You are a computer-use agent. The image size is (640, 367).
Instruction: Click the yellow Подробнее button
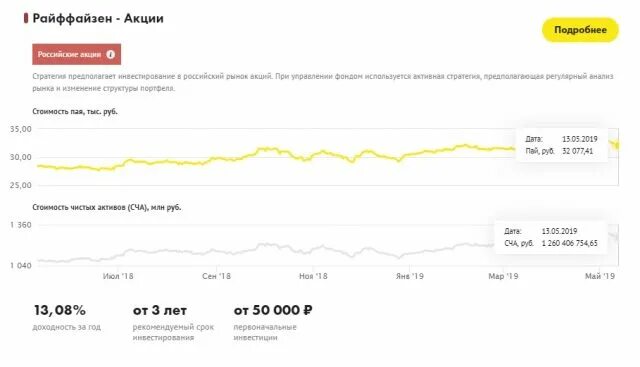(x=580, y=30)
